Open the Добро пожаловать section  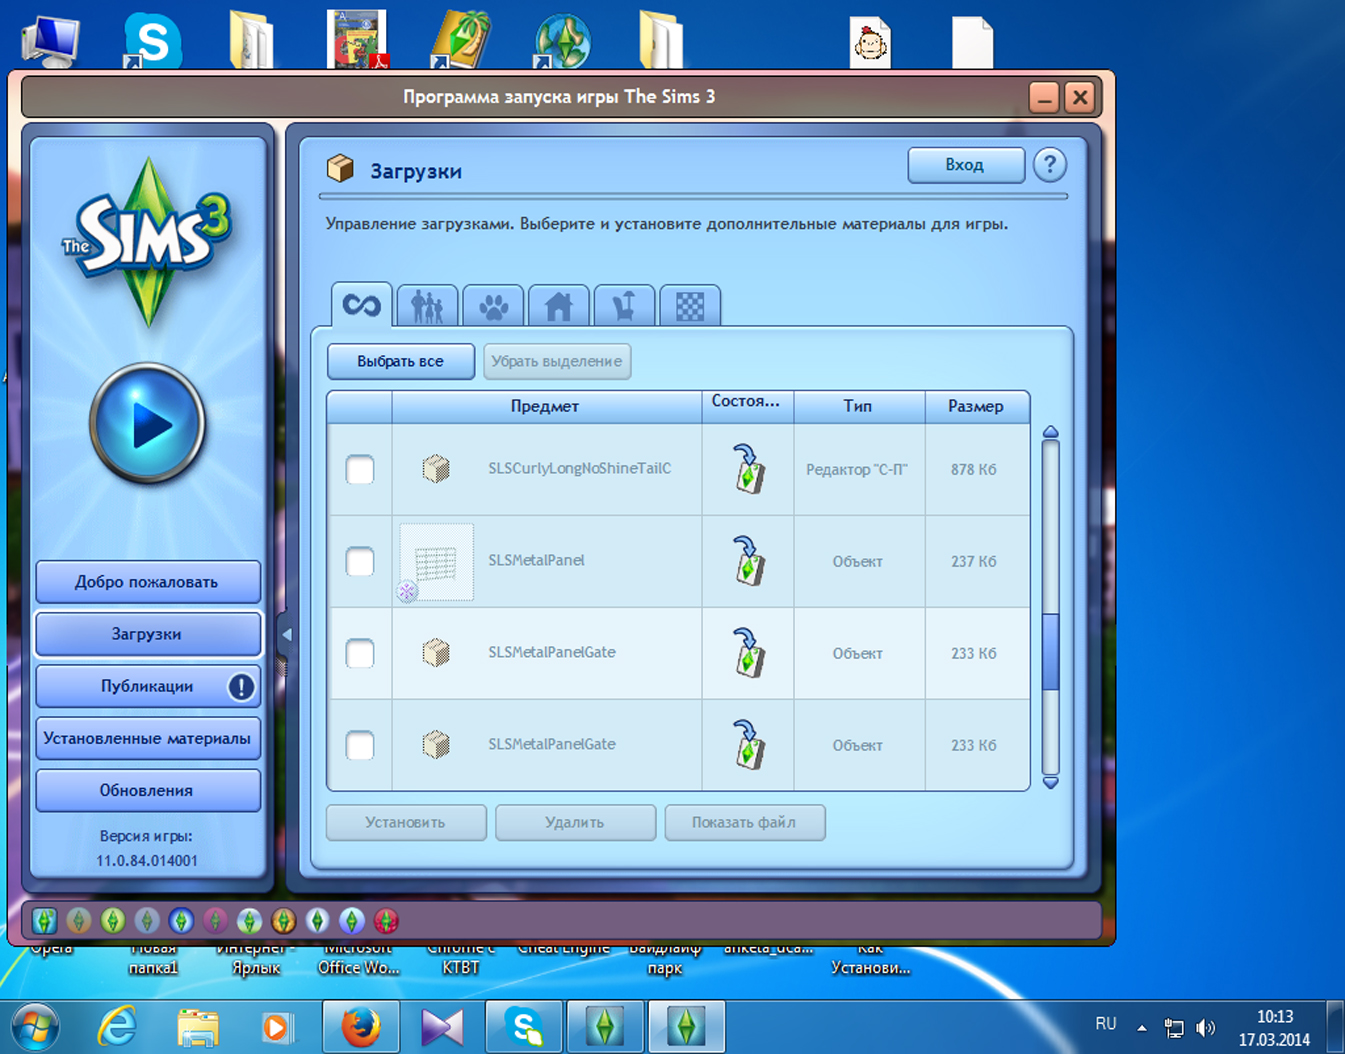(148, 582)
